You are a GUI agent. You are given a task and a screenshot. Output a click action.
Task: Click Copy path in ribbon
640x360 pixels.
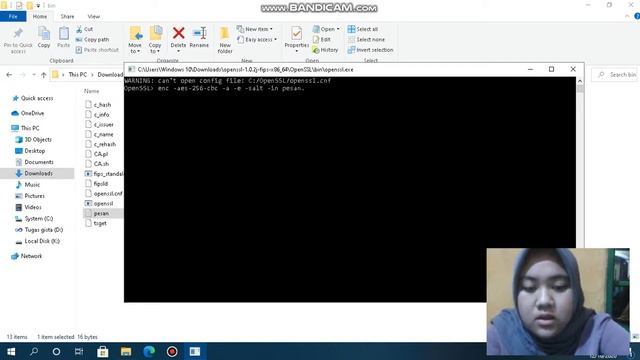click(x=92, y=40)
